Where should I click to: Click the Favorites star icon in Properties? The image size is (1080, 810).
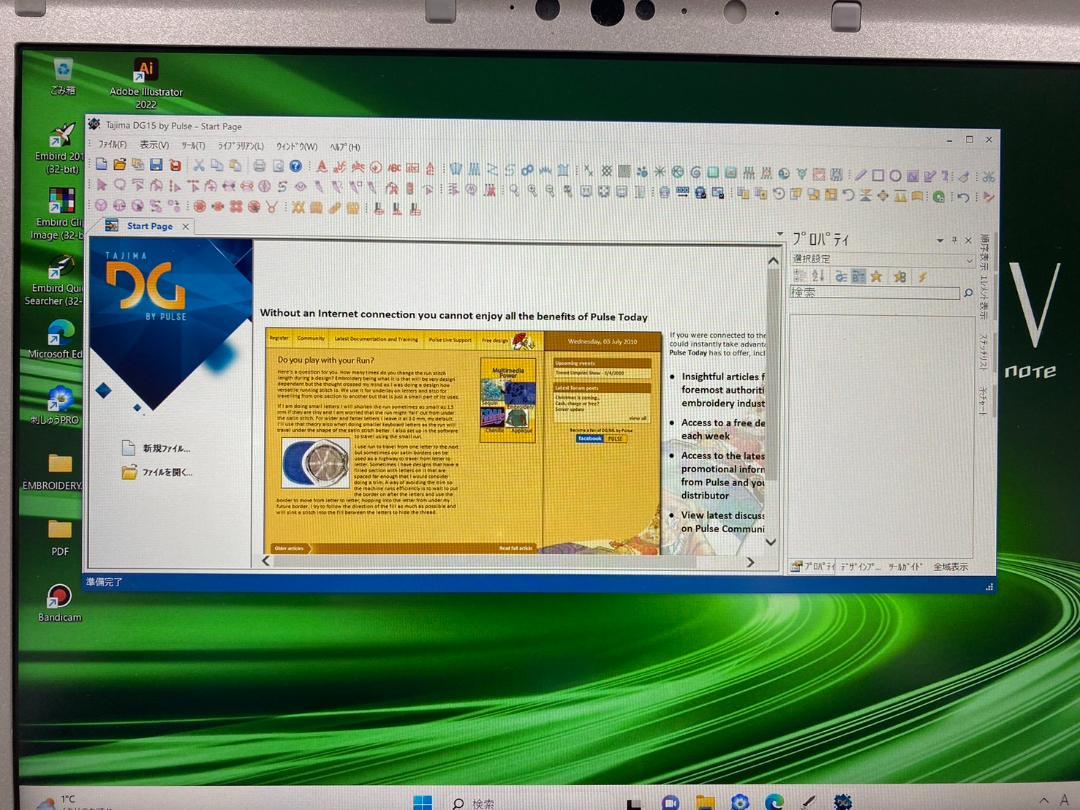point(876,276)
